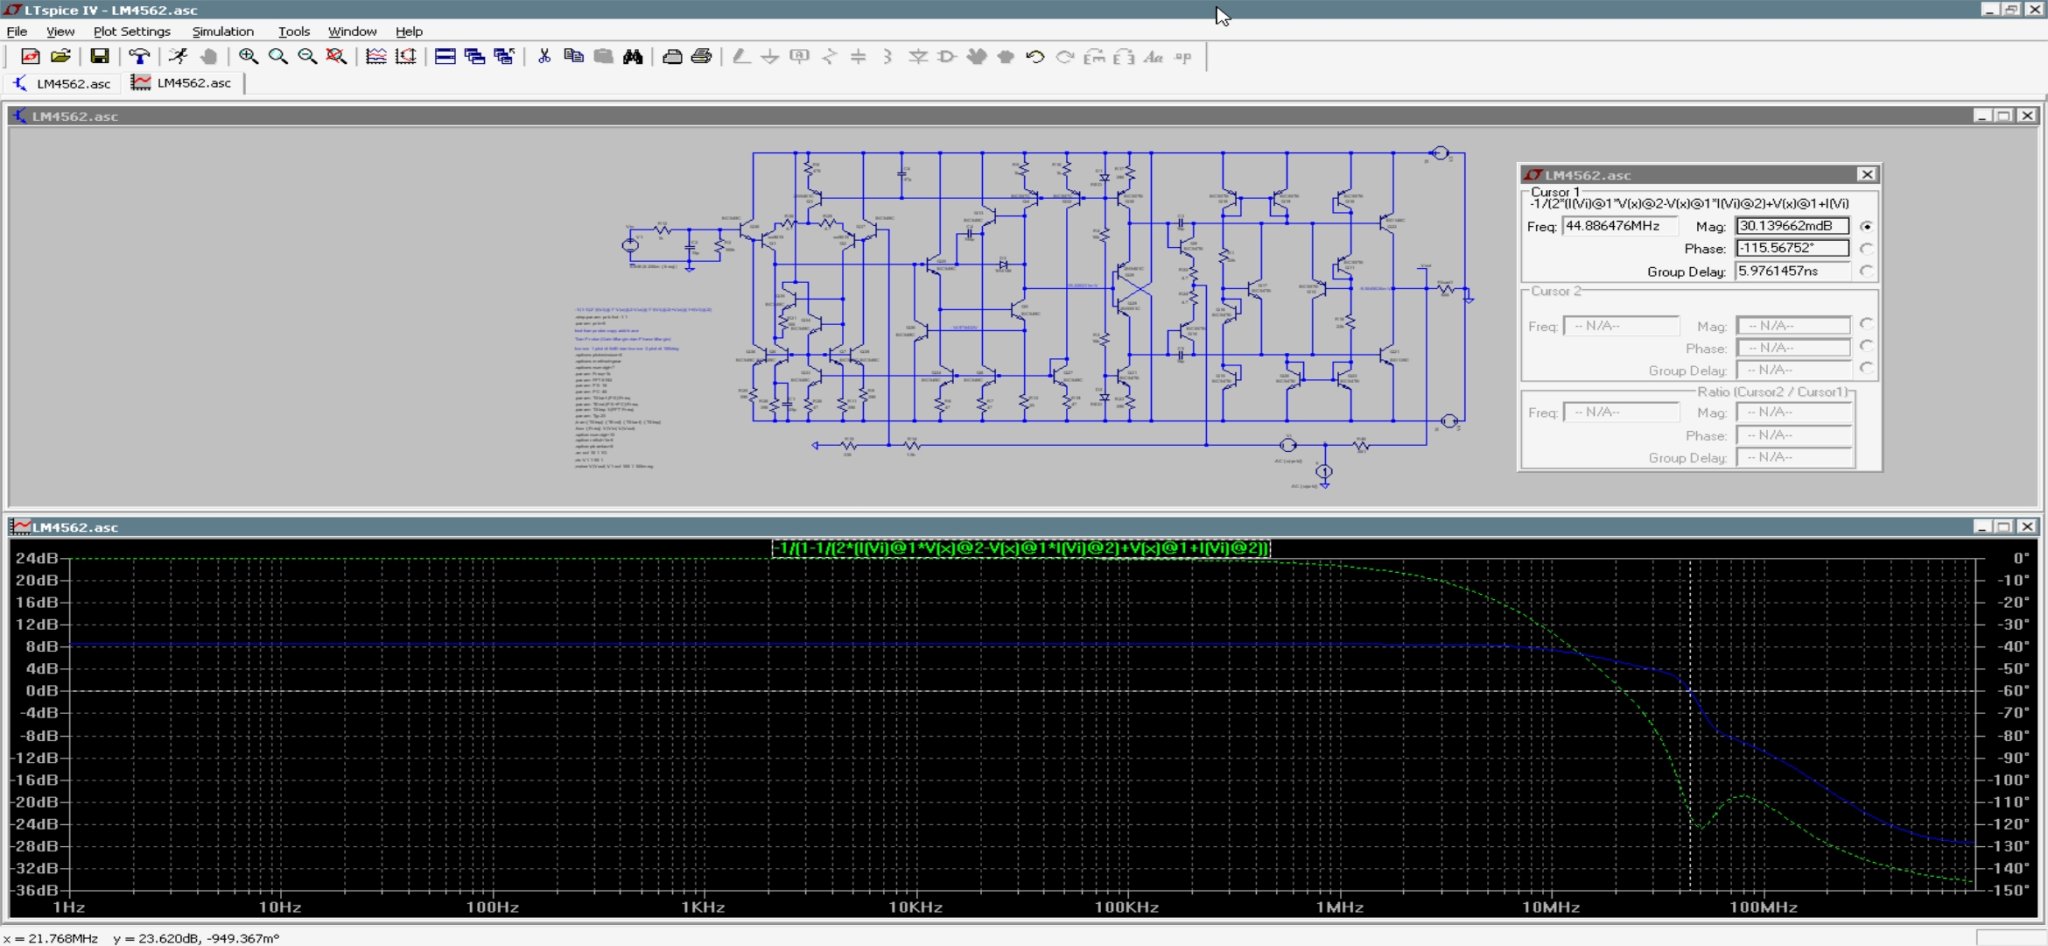Click the Zoom In magnifier icon
2048x946 pixels.
click(x=248, y=56)
